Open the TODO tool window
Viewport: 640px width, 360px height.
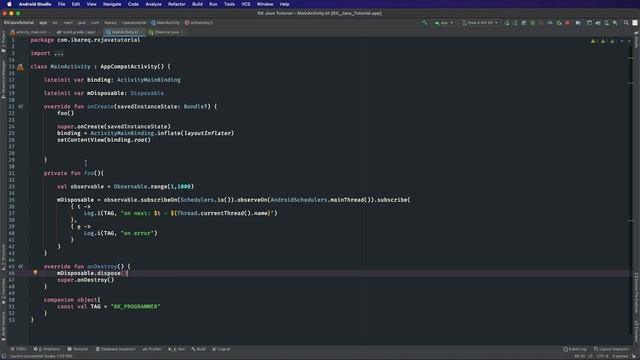click(x=19, y=349)
